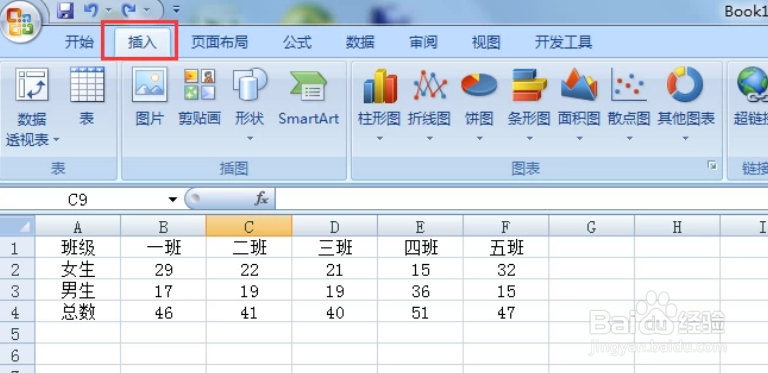Select cell containing 女生
Image resolution: width=768 pixels, height=373 pixels.
(77, 269)
